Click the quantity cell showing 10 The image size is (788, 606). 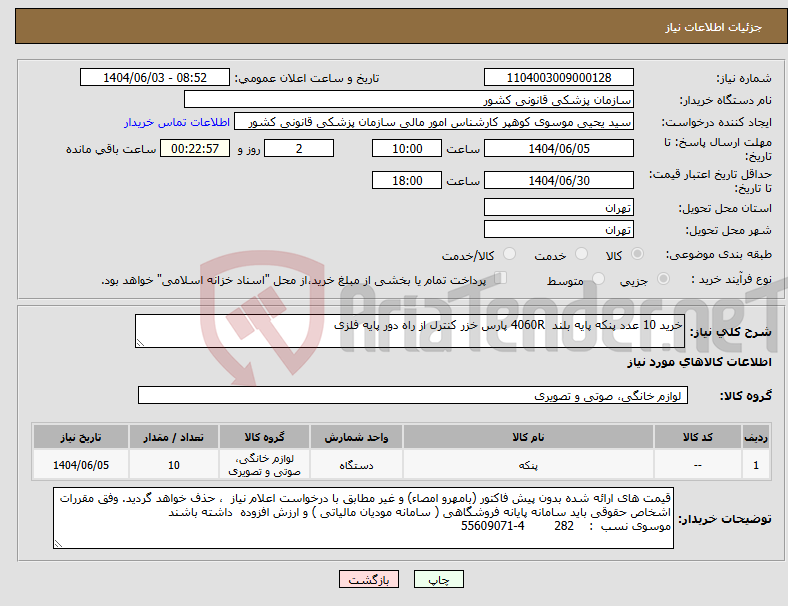tap(173, 465)
